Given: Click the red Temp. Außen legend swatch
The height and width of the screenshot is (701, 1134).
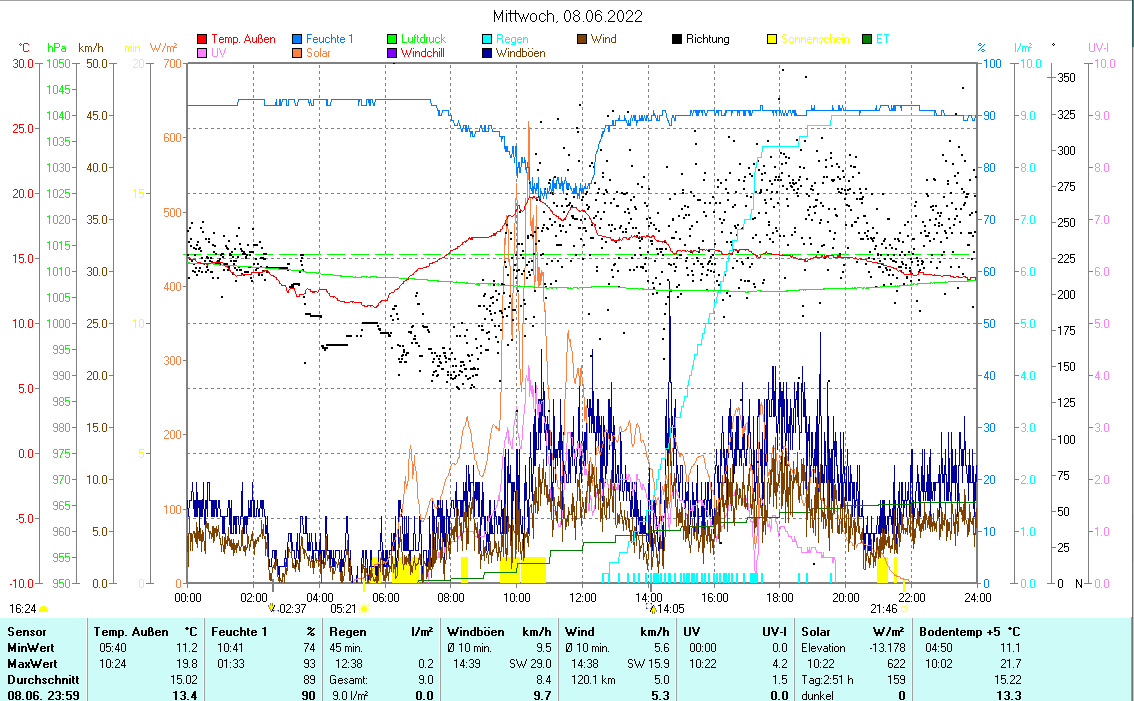Looking at the screenshot, I should point(203,40).
